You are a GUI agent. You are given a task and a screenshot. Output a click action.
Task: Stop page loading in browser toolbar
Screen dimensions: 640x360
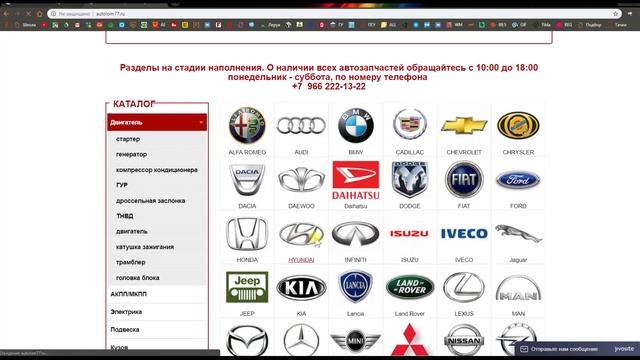[x=28, y=13]
